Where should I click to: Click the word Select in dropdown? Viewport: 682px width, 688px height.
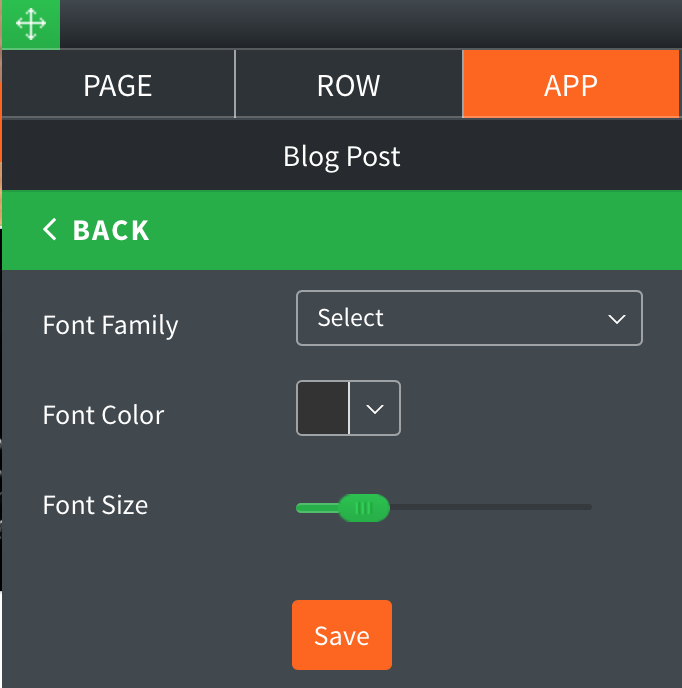click(x=350, y=318)
